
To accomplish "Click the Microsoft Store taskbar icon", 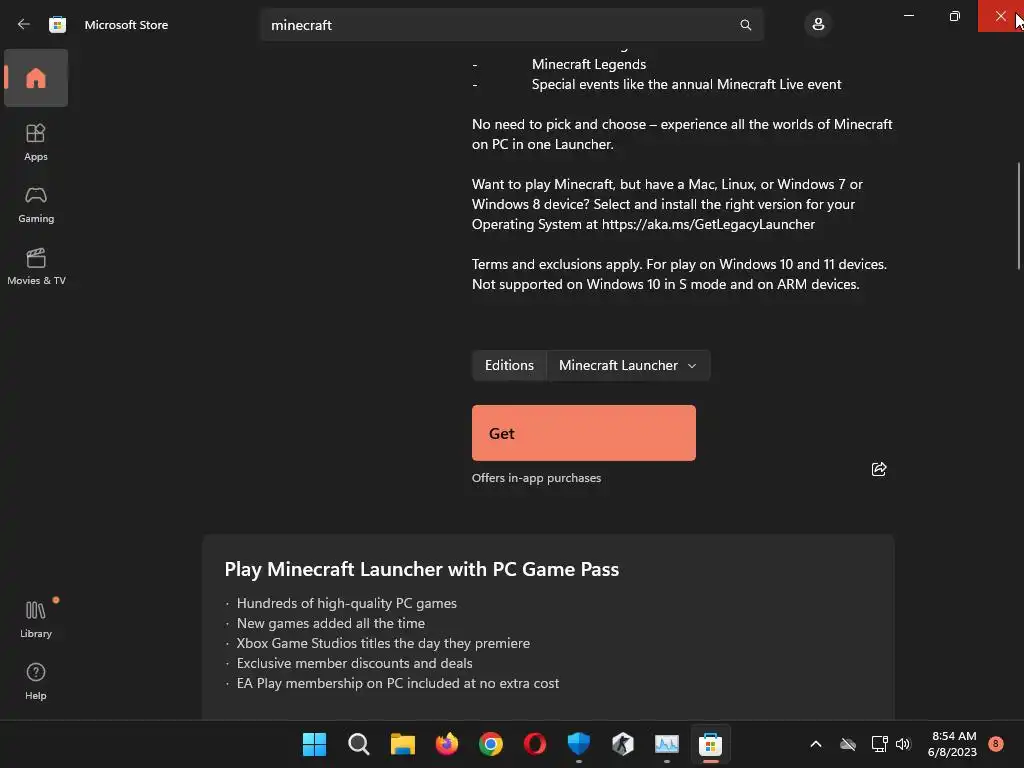I will click(711, 744).
